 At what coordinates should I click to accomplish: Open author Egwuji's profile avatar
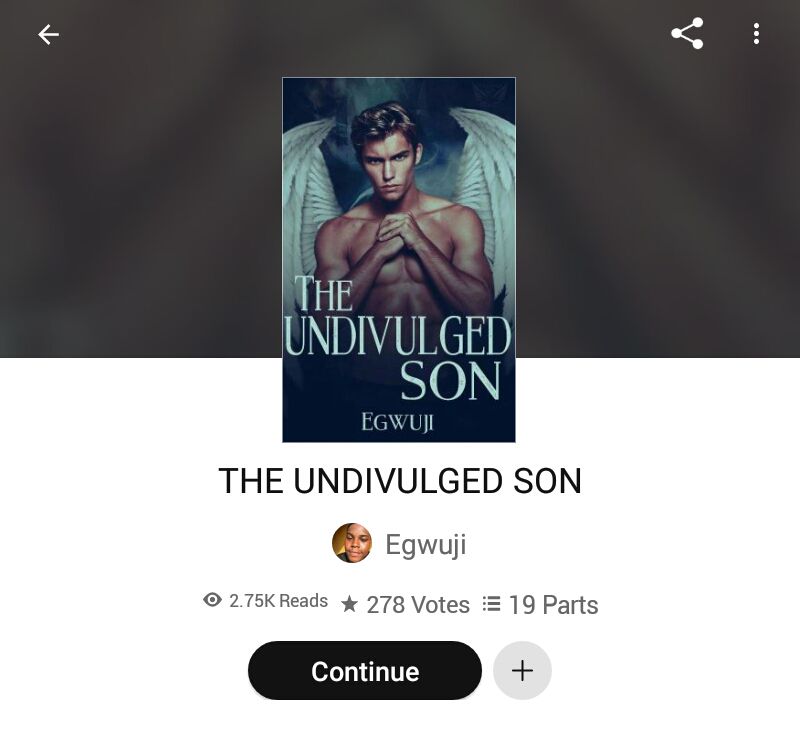click(352, 543)
